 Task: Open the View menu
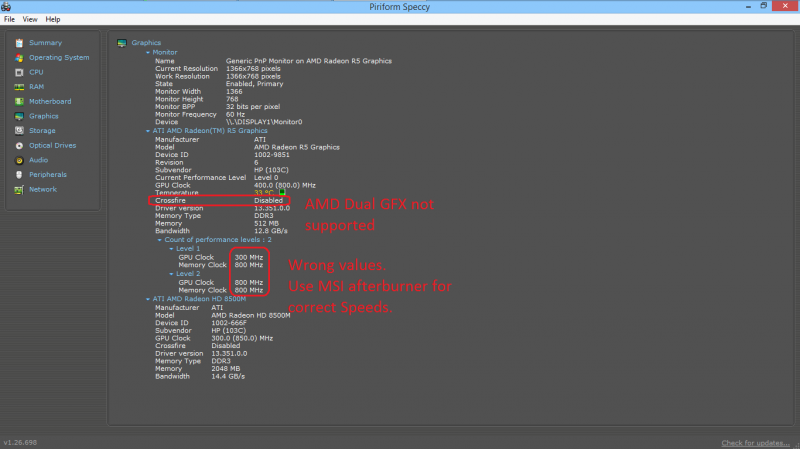[30, 19]
